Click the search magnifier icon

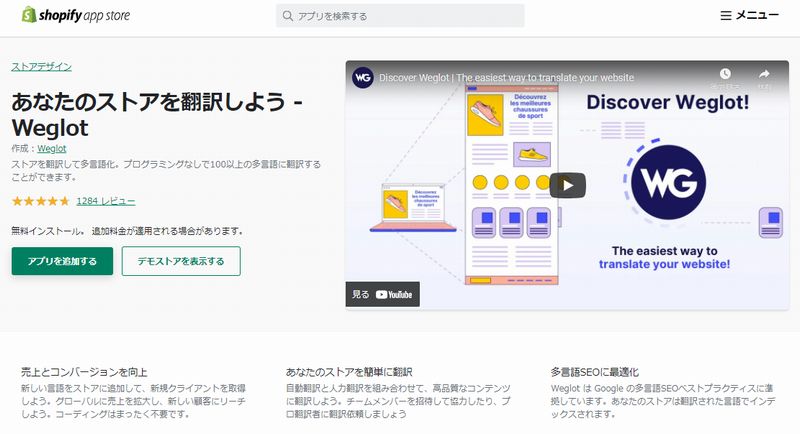288,16
